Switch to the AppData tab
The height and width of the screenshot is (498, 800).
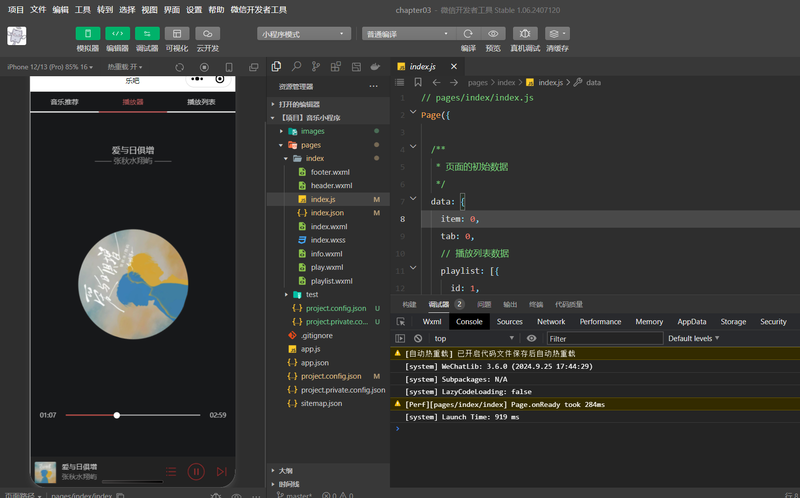692,321
